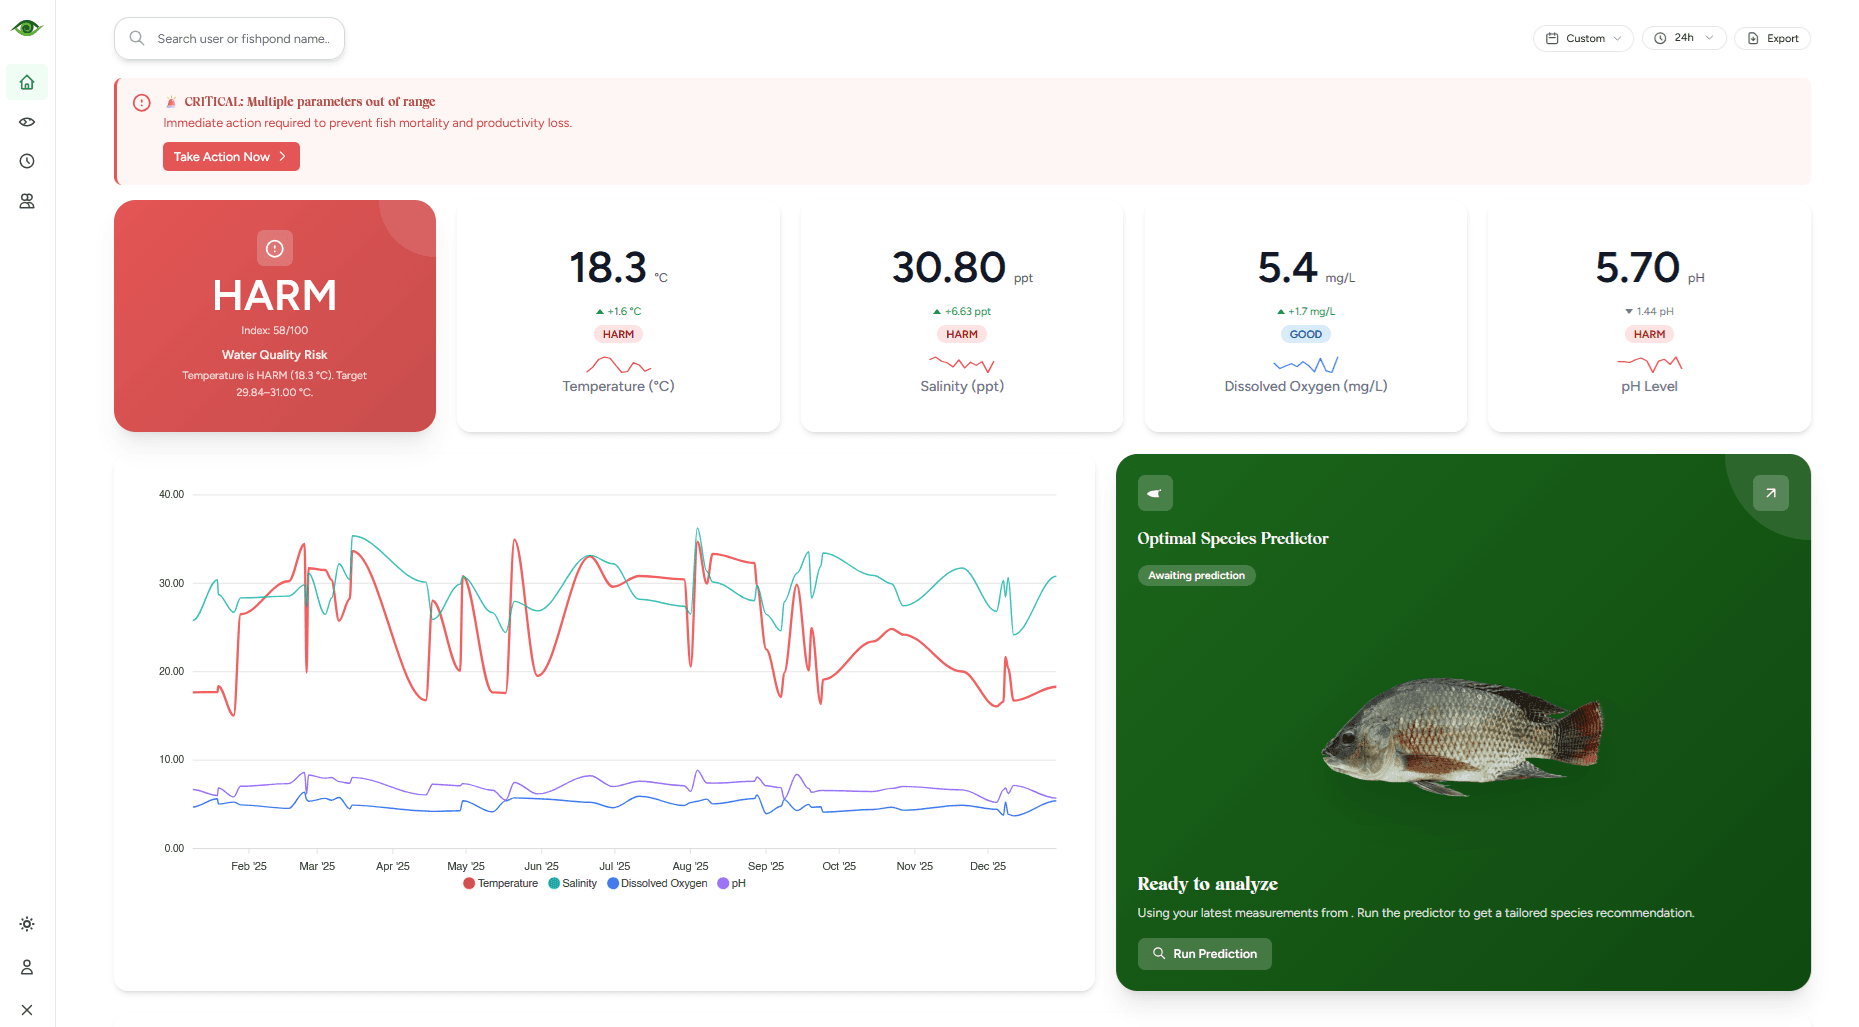Screen dimensions: 1859x1027
Task: Click the tilapia fish image
Action: [x=1461, y=736]
